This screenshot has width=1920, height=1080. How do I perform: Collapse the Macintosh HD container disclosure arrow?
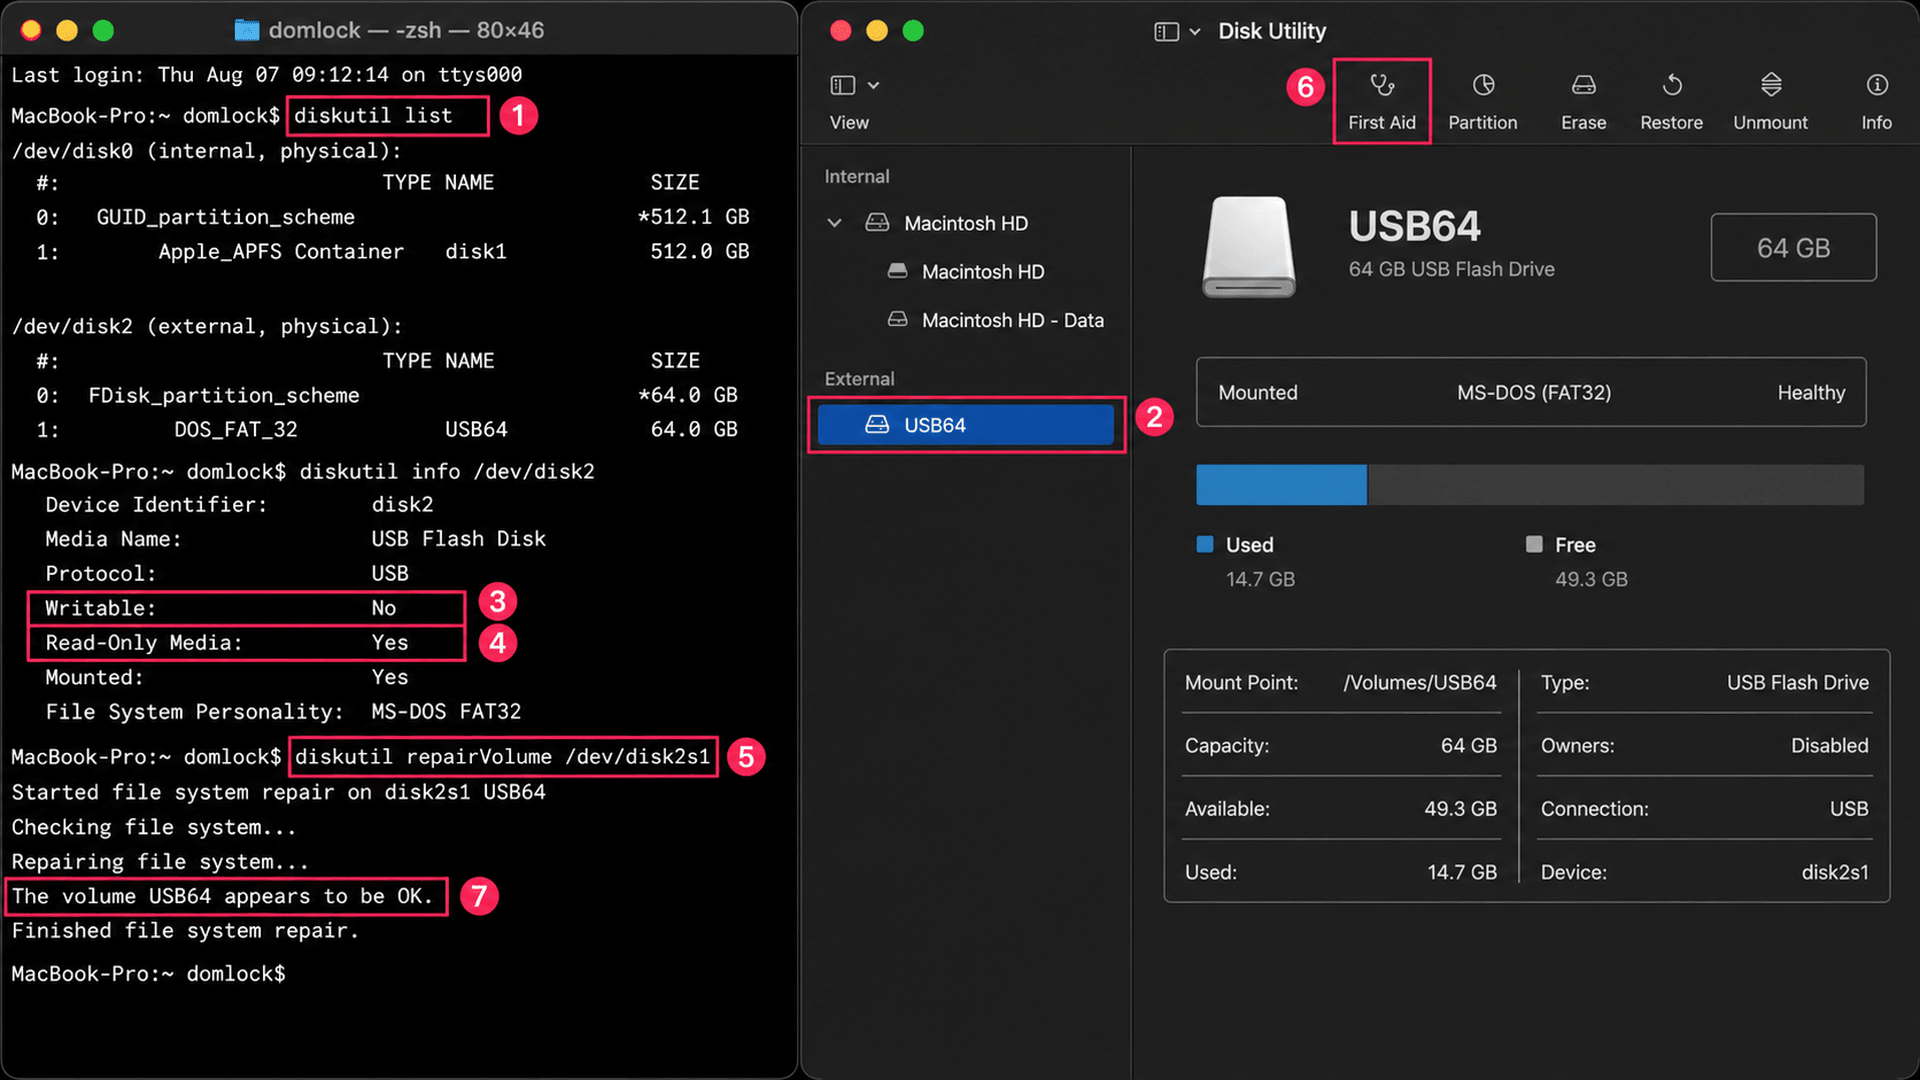click(x=834, y=223)
